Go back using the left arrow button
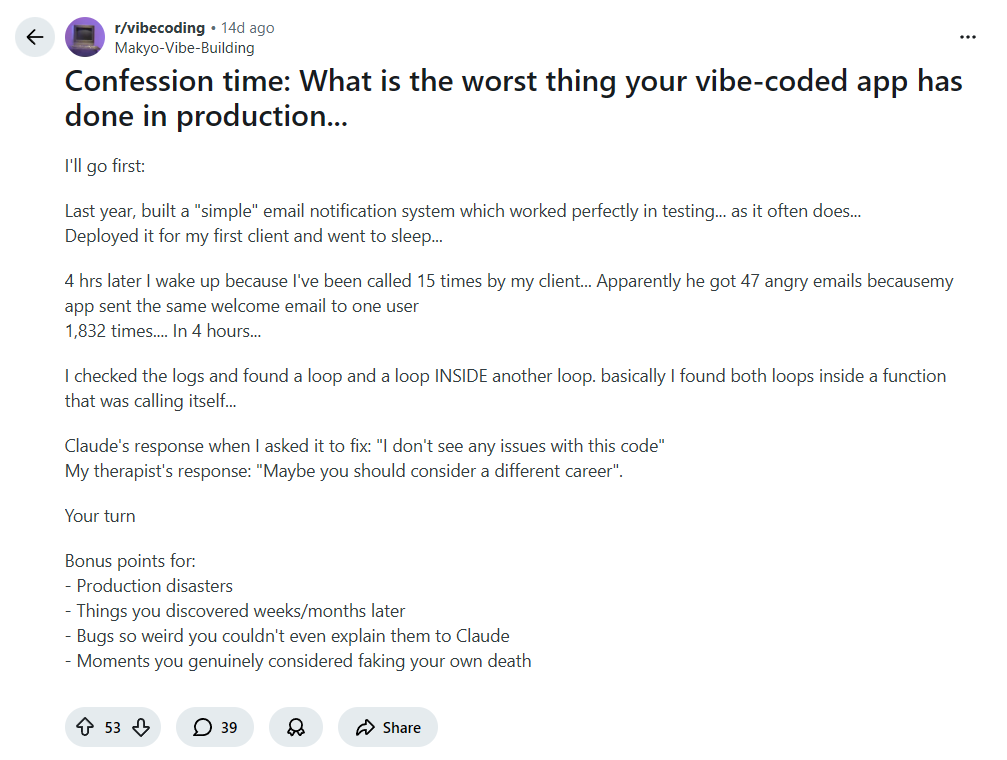 pyautogui.click(x=35, y=38)
